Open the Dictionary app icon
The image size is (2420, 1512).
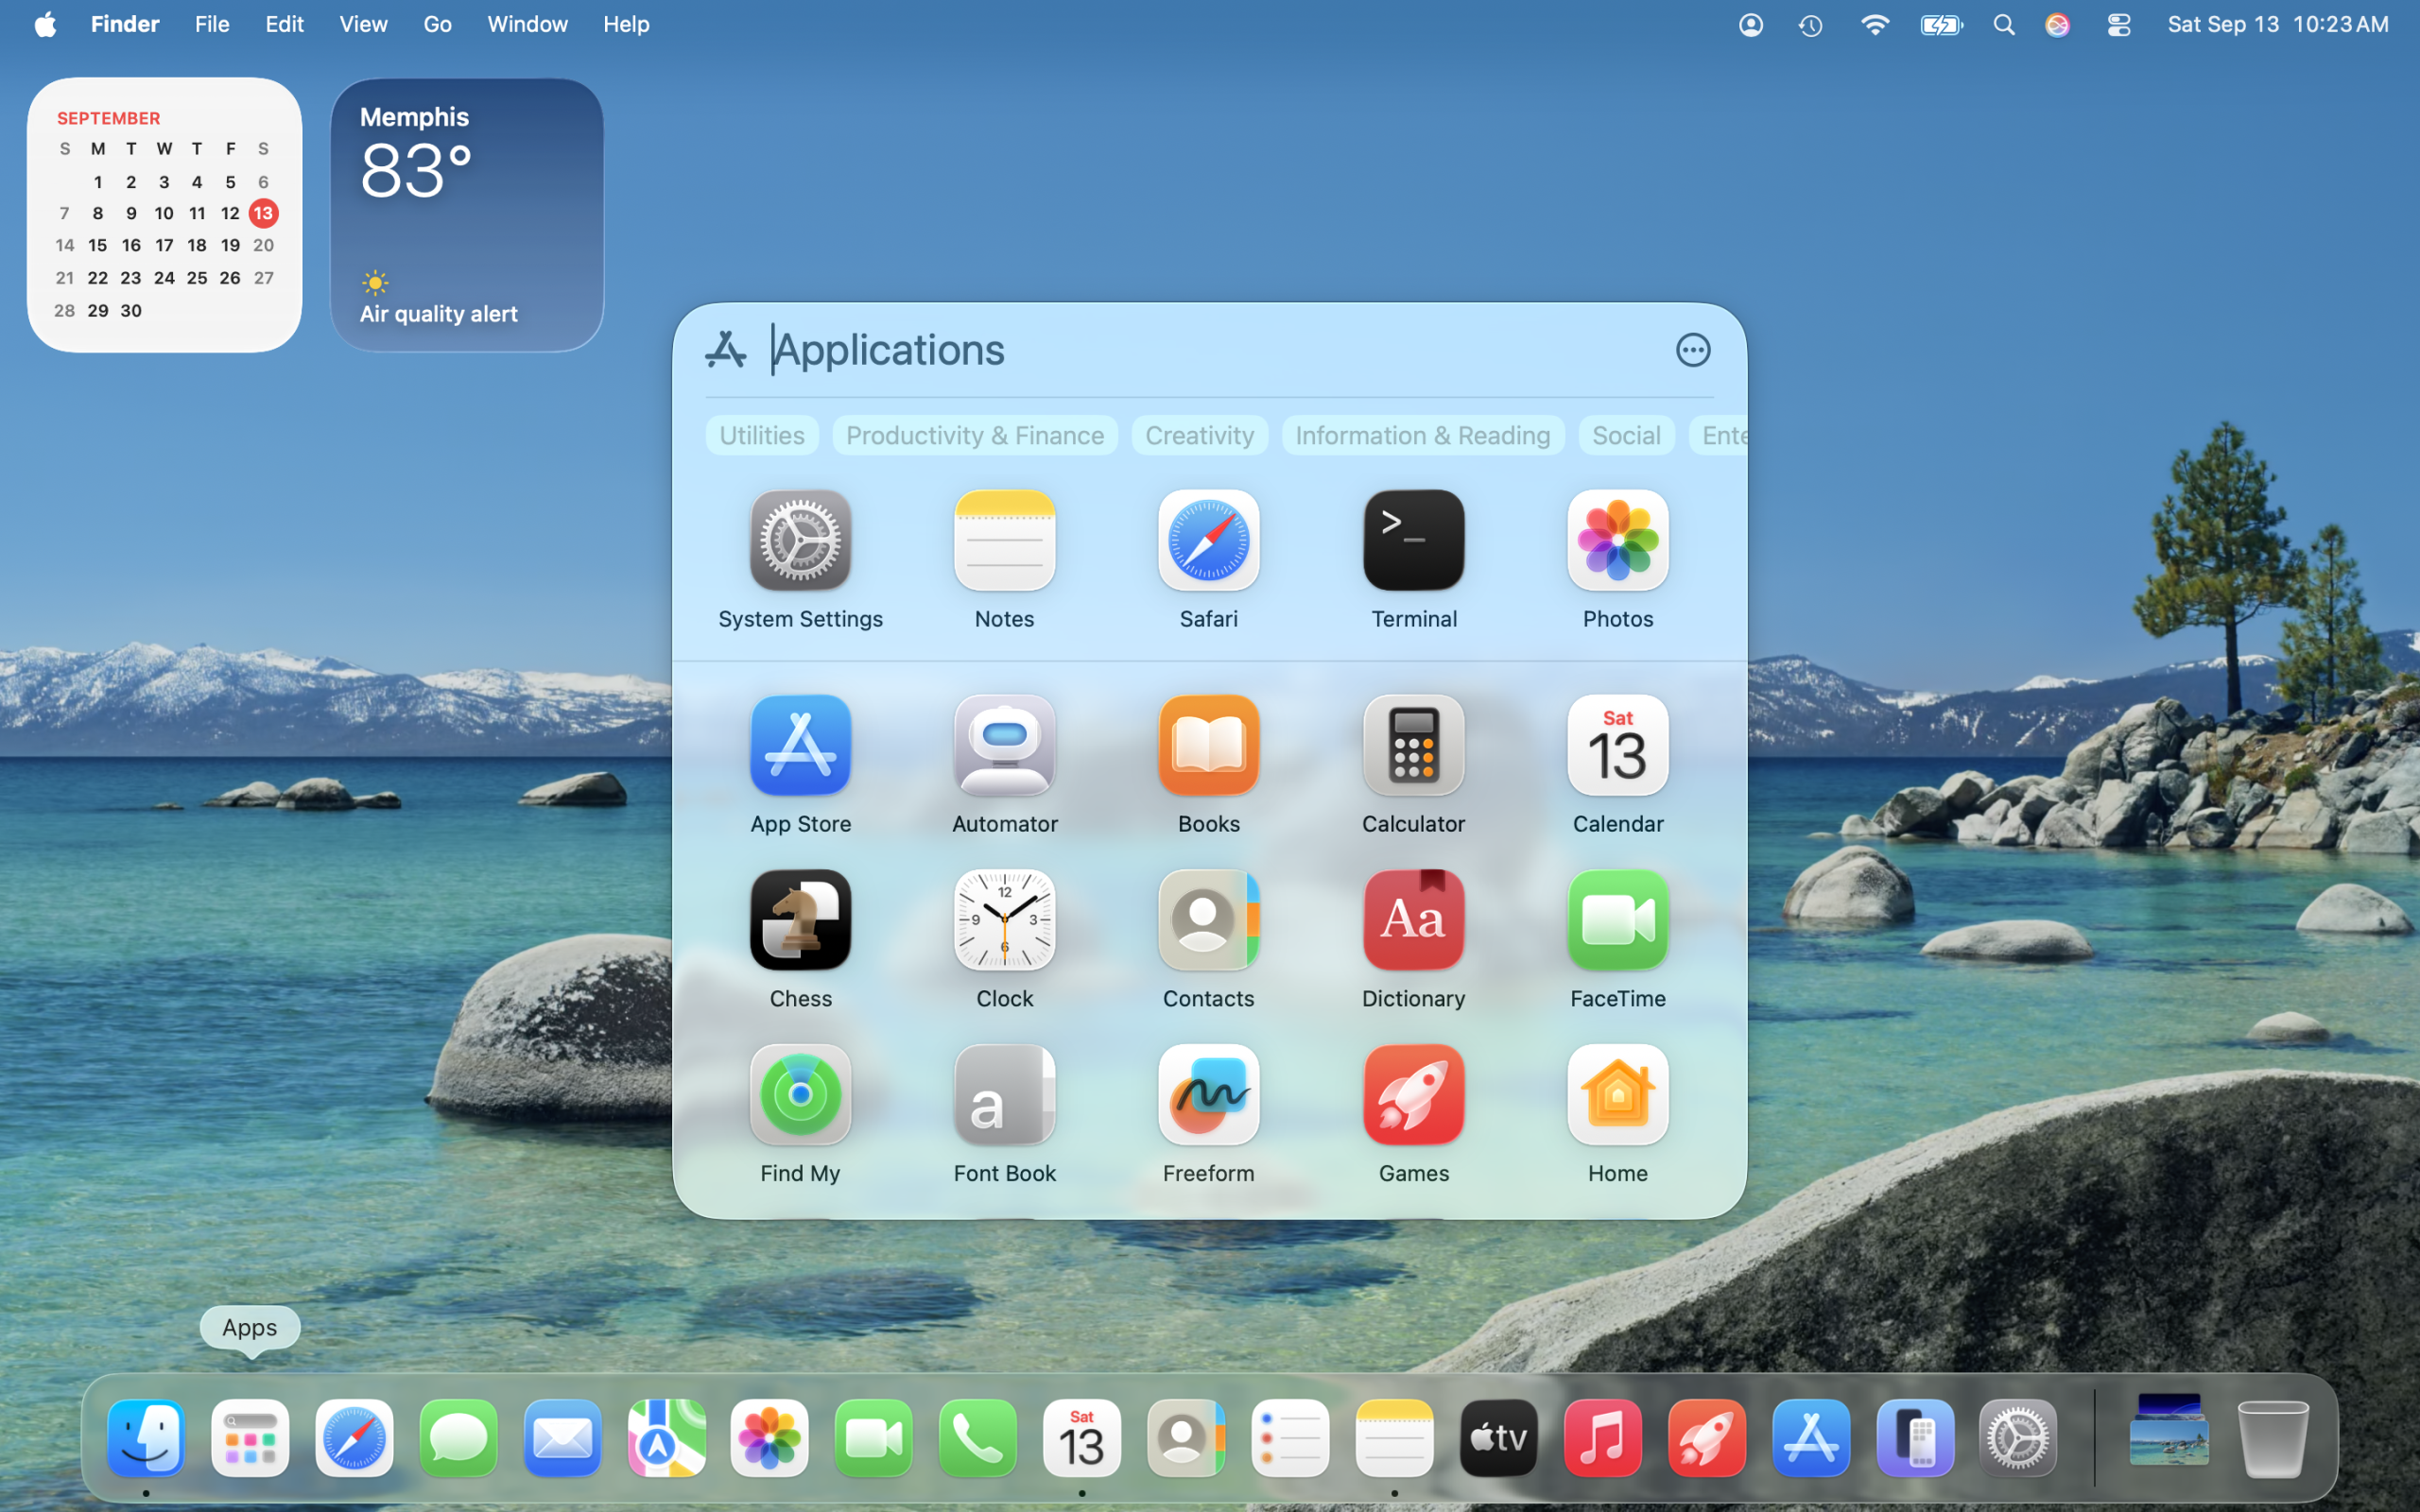click(1412, 921)
